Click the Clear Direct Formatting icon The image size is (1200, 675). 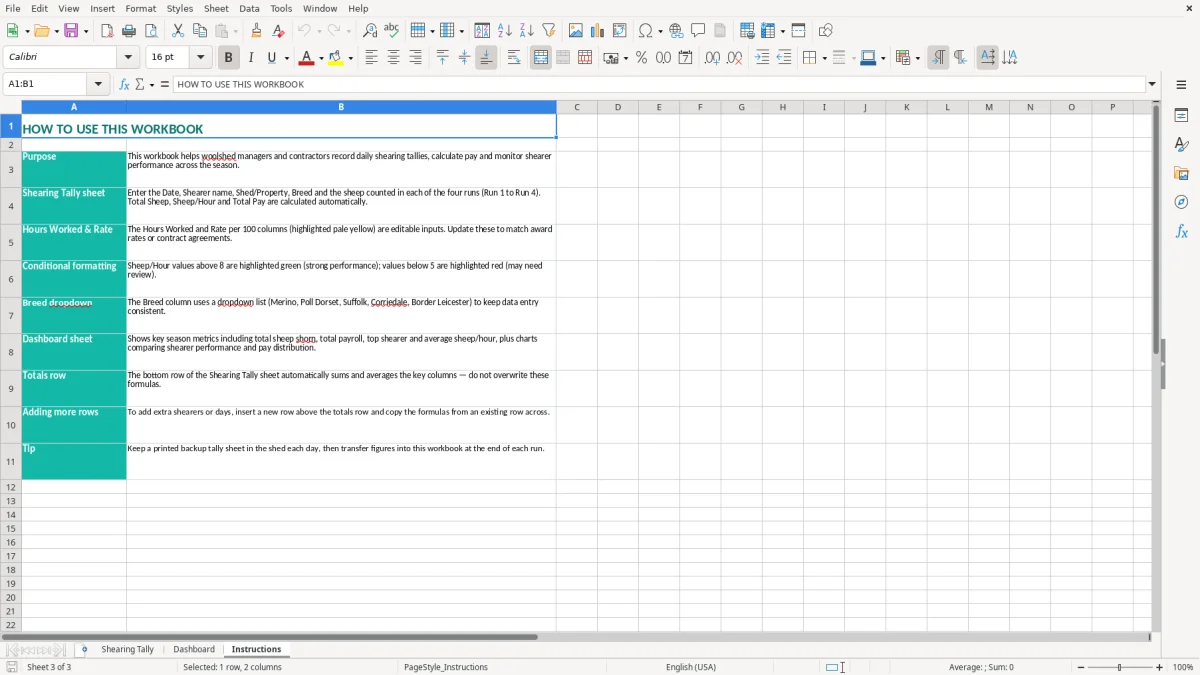[x=278, y=31]
